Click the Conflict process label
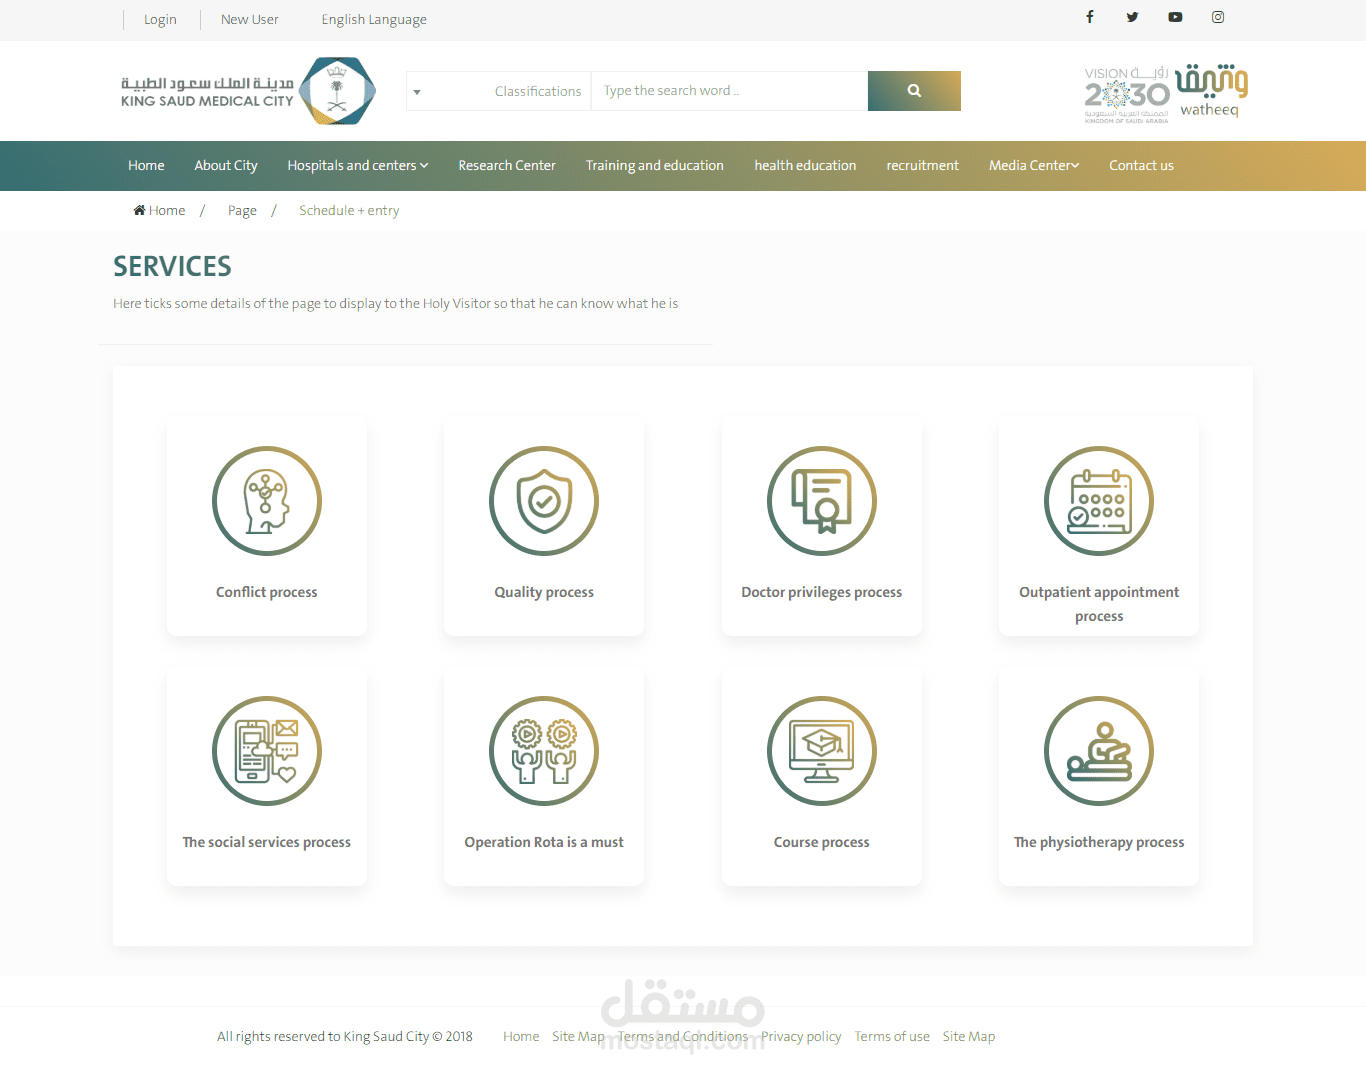1366x1077 pixels. click(x=267, y=592)
